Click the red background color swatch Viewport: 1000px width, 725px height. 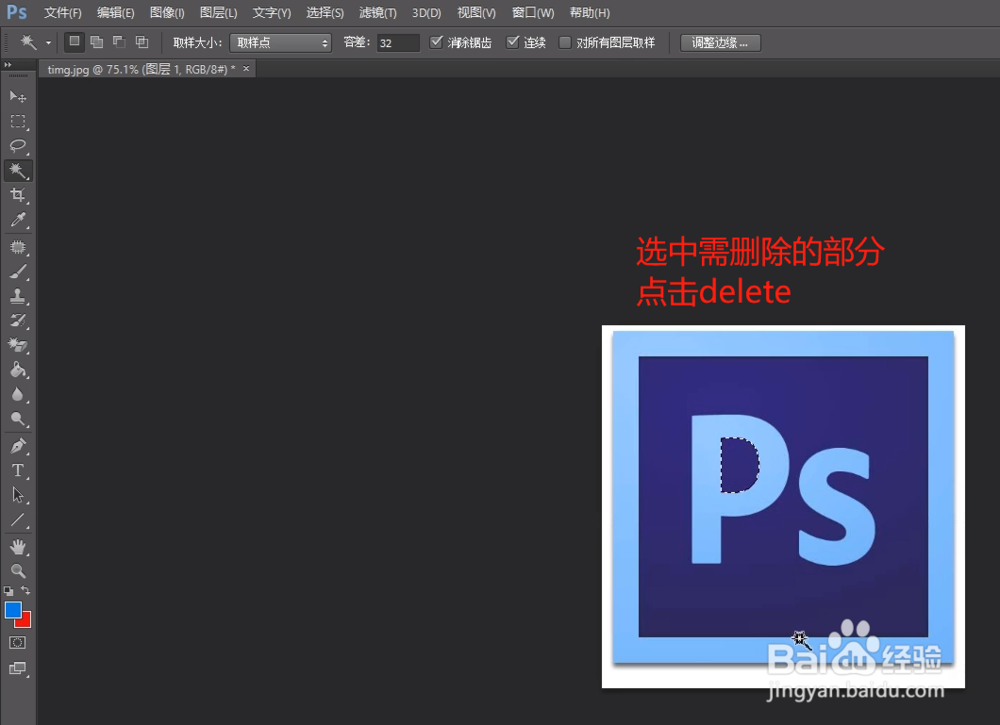[26, 622]
